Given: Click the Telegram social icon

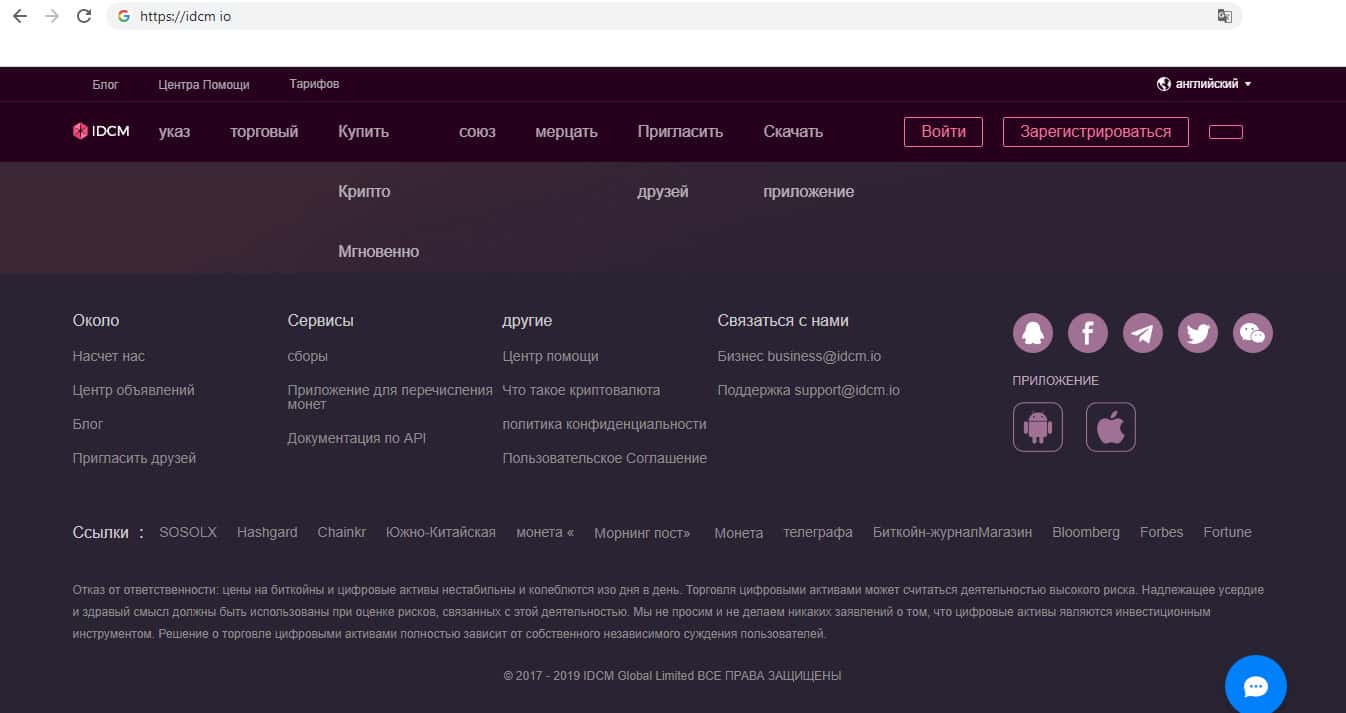Looking at the screenshot, I should (1143, 333).
